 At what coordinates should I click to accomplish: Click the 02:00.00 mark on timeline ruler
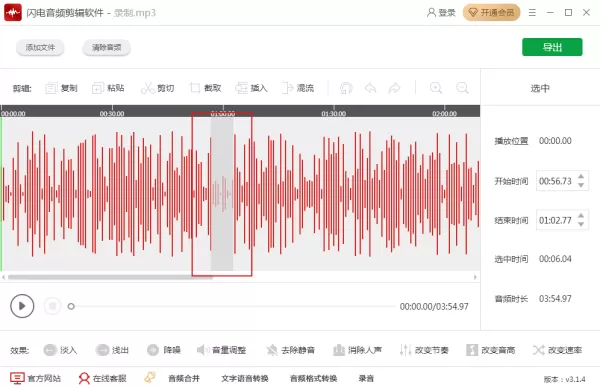click(x=444, y=114)
